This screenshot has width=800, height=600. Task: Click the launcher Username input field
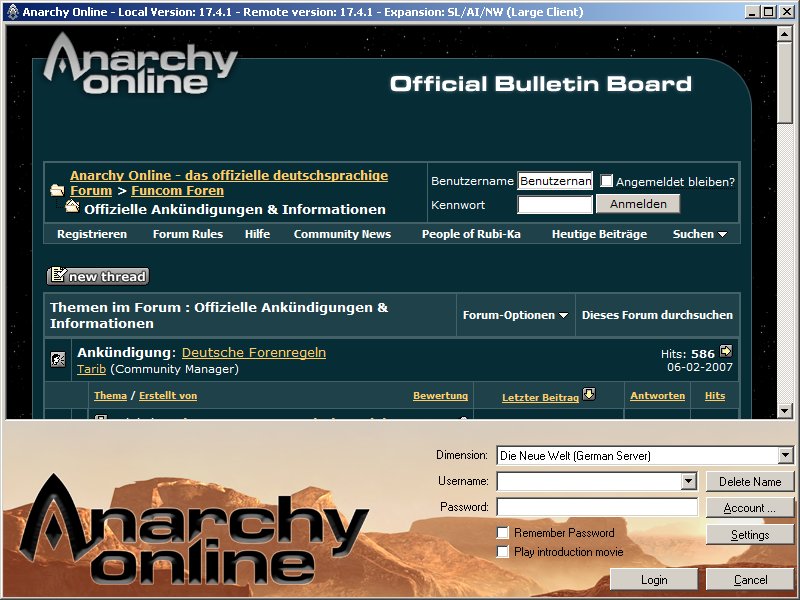(589, 481)
